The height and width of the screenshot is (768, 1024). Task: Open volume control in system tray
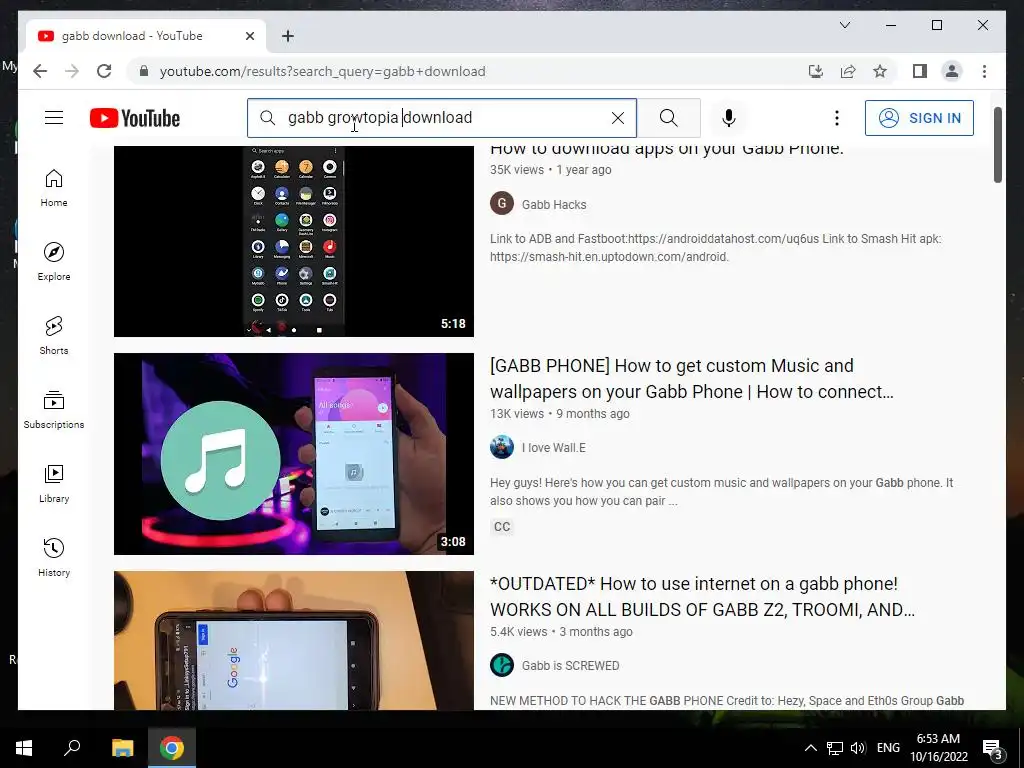tap(858, 748)
